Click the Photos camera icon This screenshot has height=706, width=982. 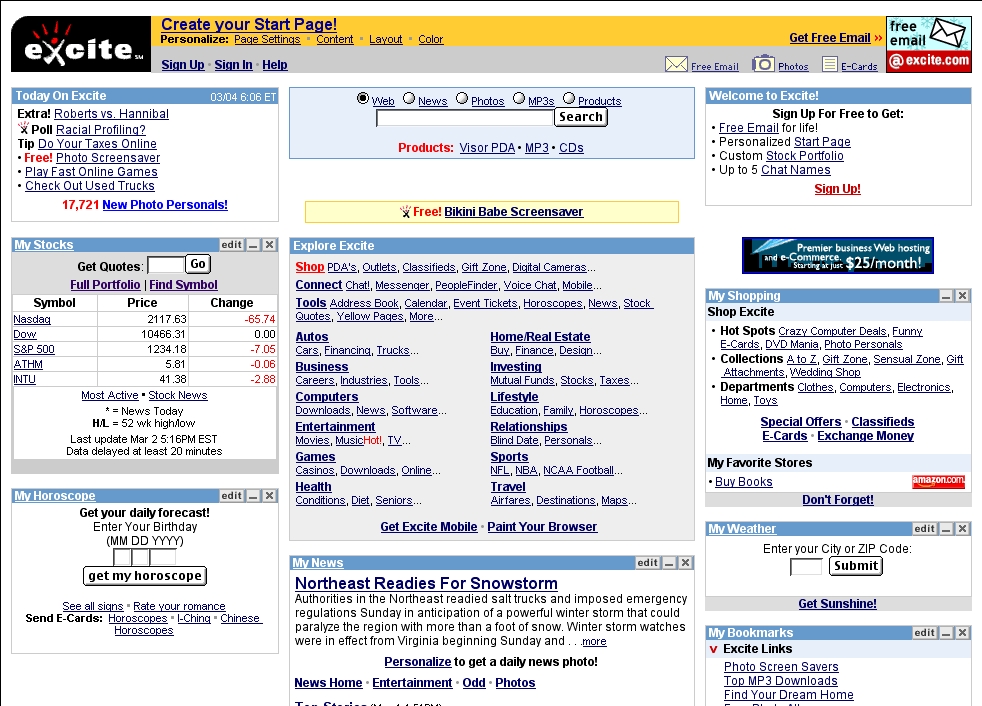(x=763, y=64)
